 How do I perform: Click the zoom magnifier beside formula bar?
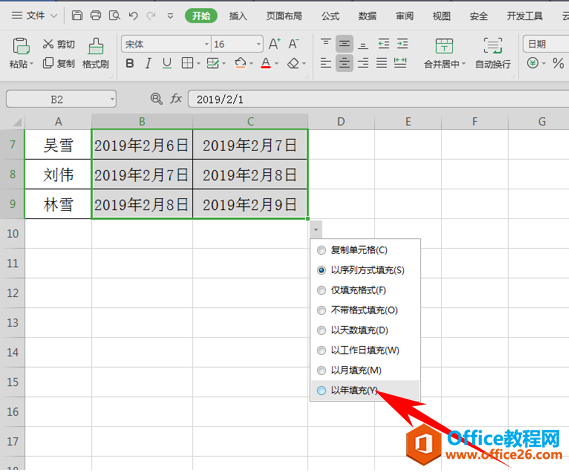coord(156,99)
